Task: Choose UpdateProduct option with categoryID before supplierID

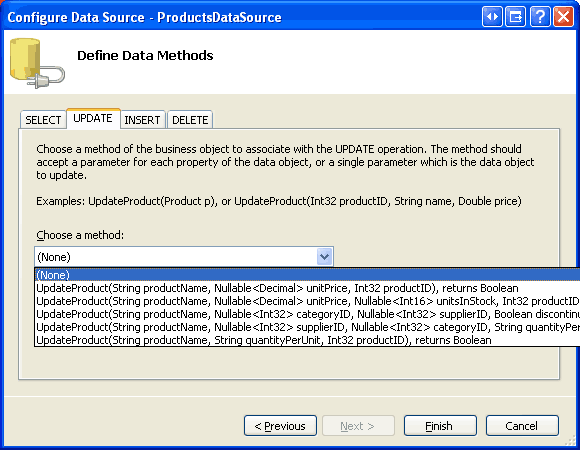Action: [x=307, y=314]
